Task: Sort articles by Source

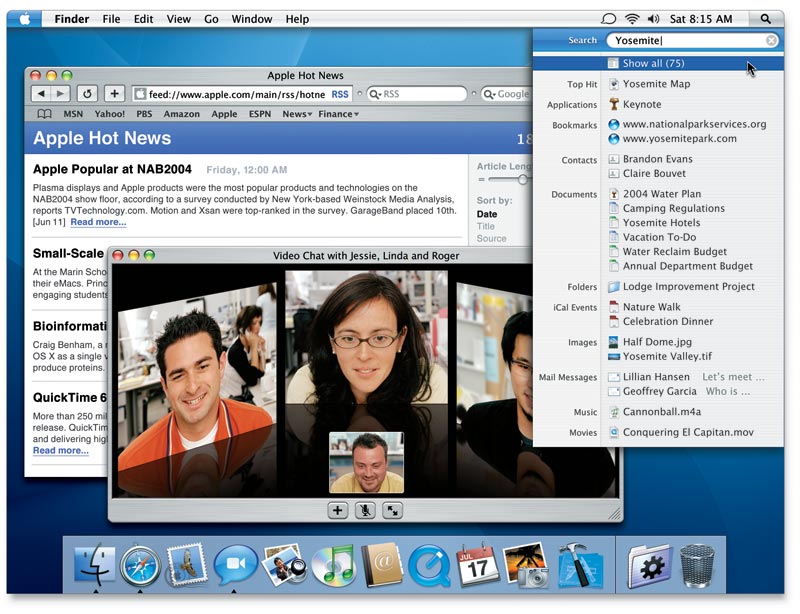Action: 491,238
